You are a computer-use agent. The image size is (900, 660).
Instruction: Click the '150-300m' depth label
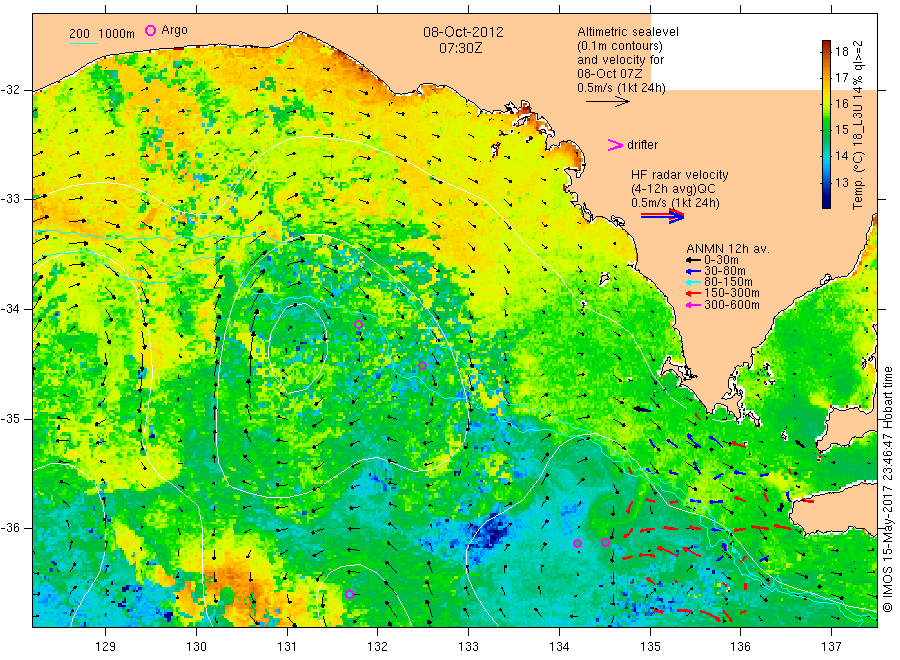732,294
